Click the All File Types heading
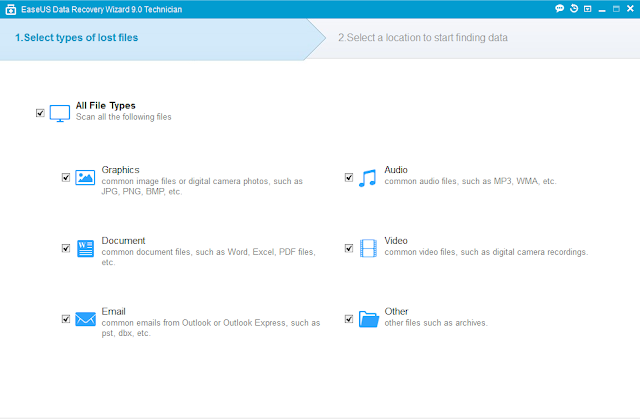 click(106, 106)
